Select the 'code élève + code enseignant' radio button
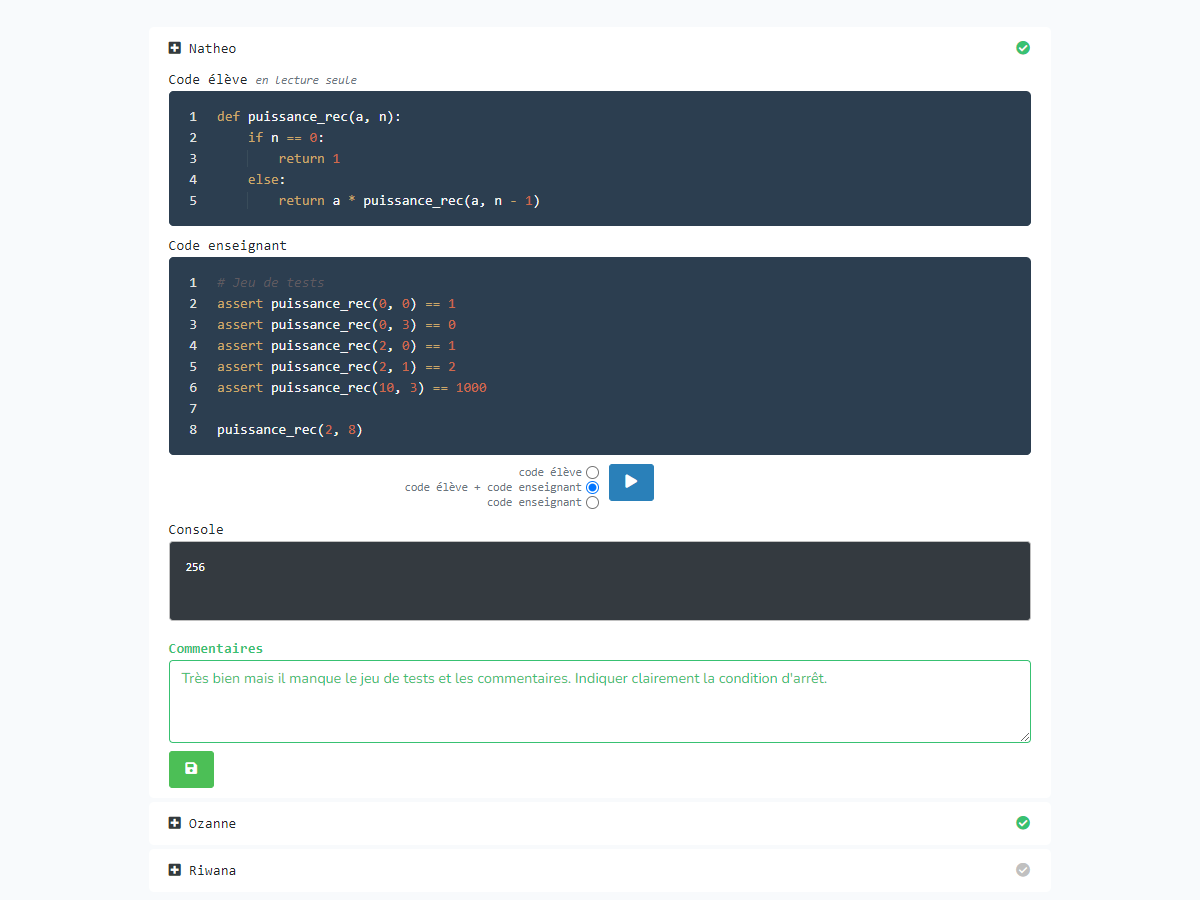 pyautogui.click(x=593, y=487)
